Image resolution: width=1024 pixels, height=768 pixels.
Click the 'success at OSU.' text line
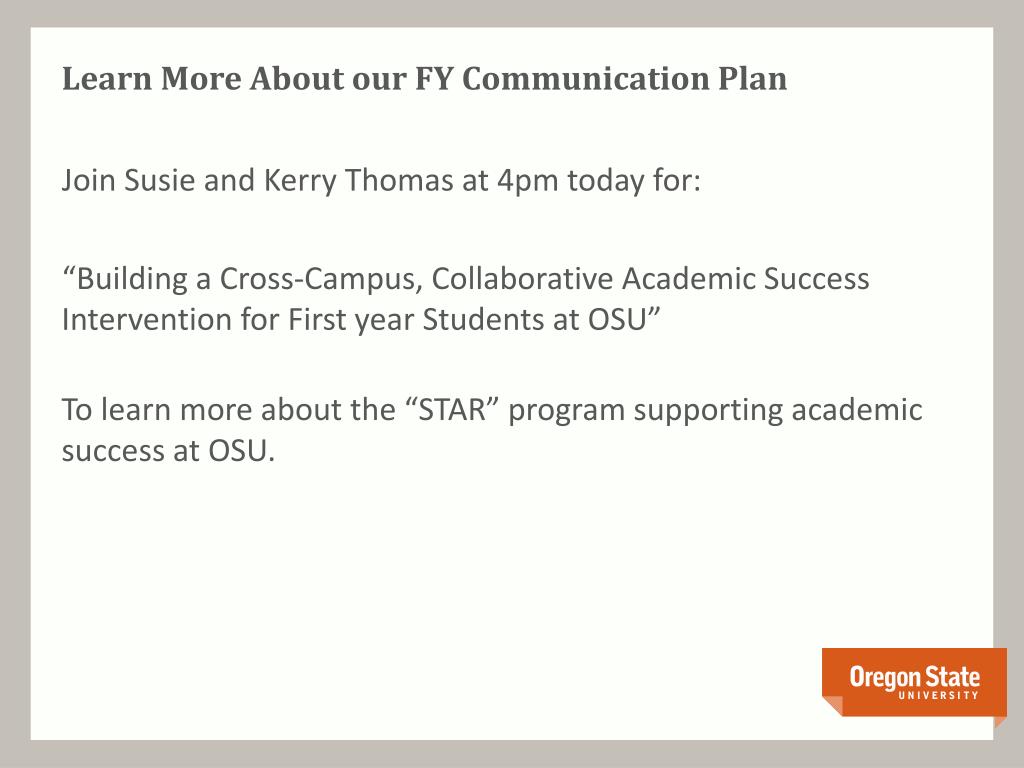tap(168, 451)
